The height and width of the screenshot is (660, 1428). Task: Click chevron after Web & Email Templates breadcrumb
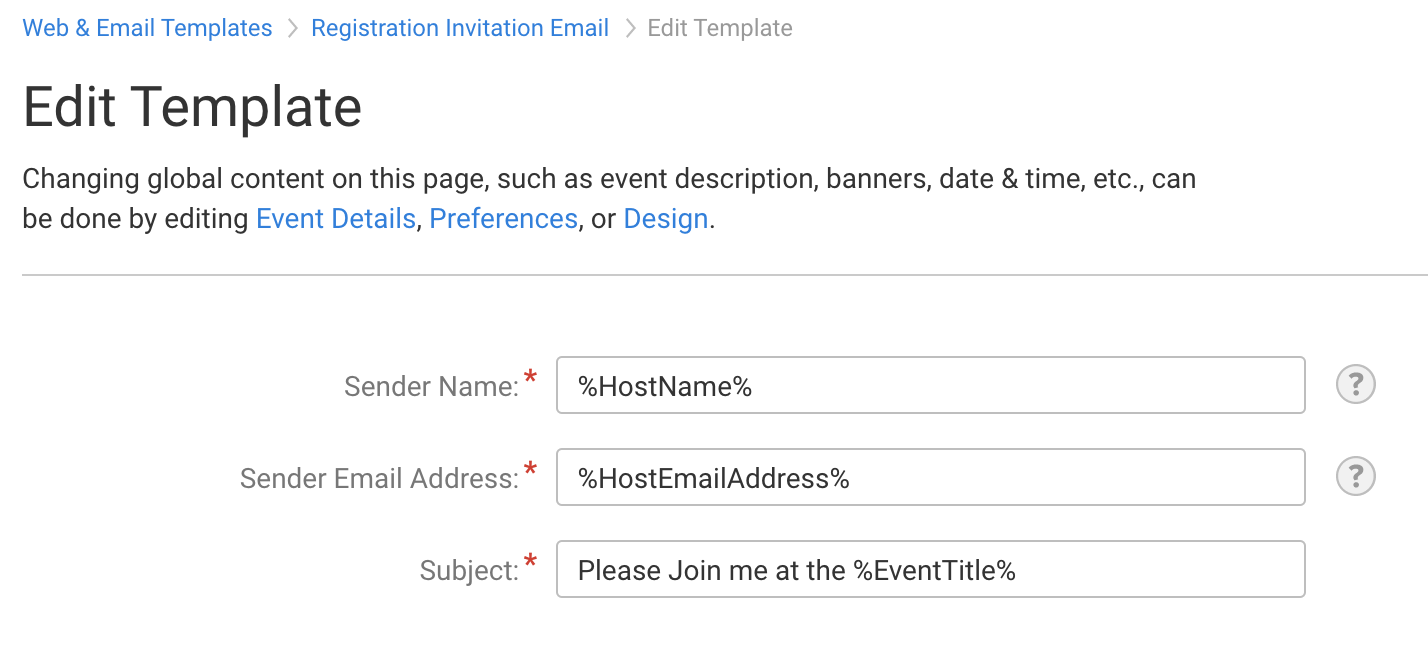(292, 29)
